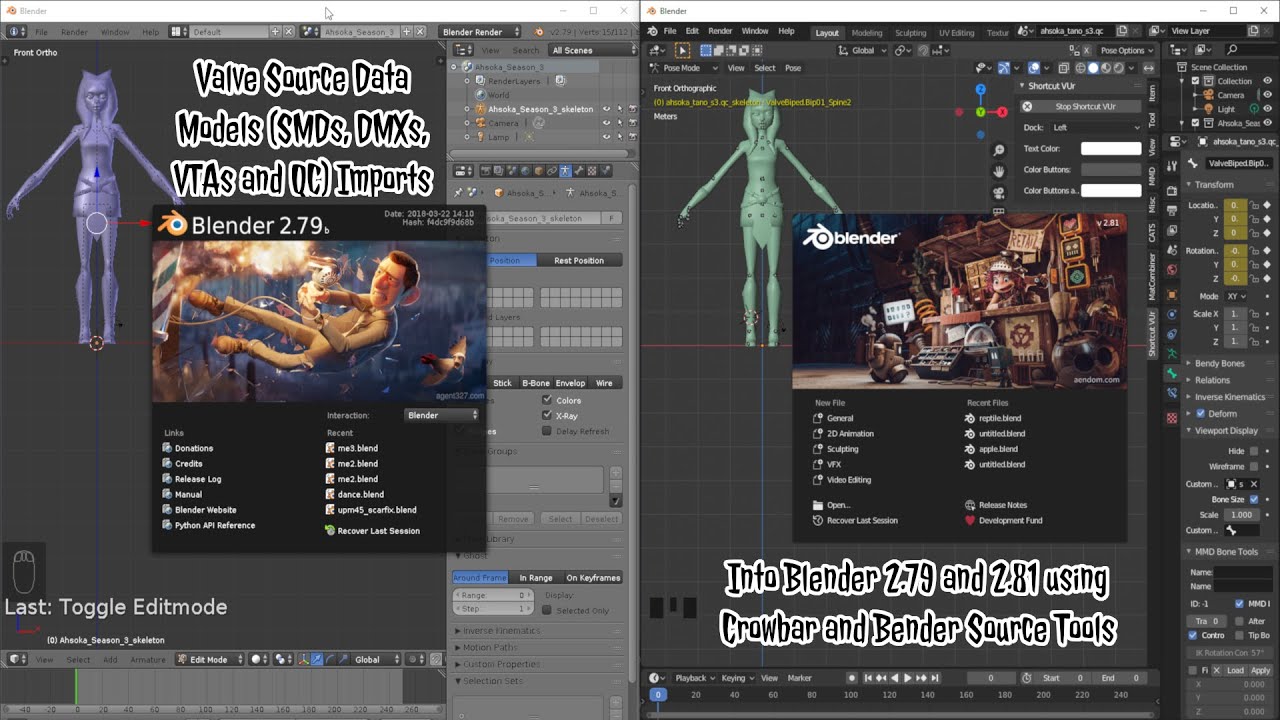Click the camera view icon in 2.81 viewport

pyautogui.click(x=998, y=193)
